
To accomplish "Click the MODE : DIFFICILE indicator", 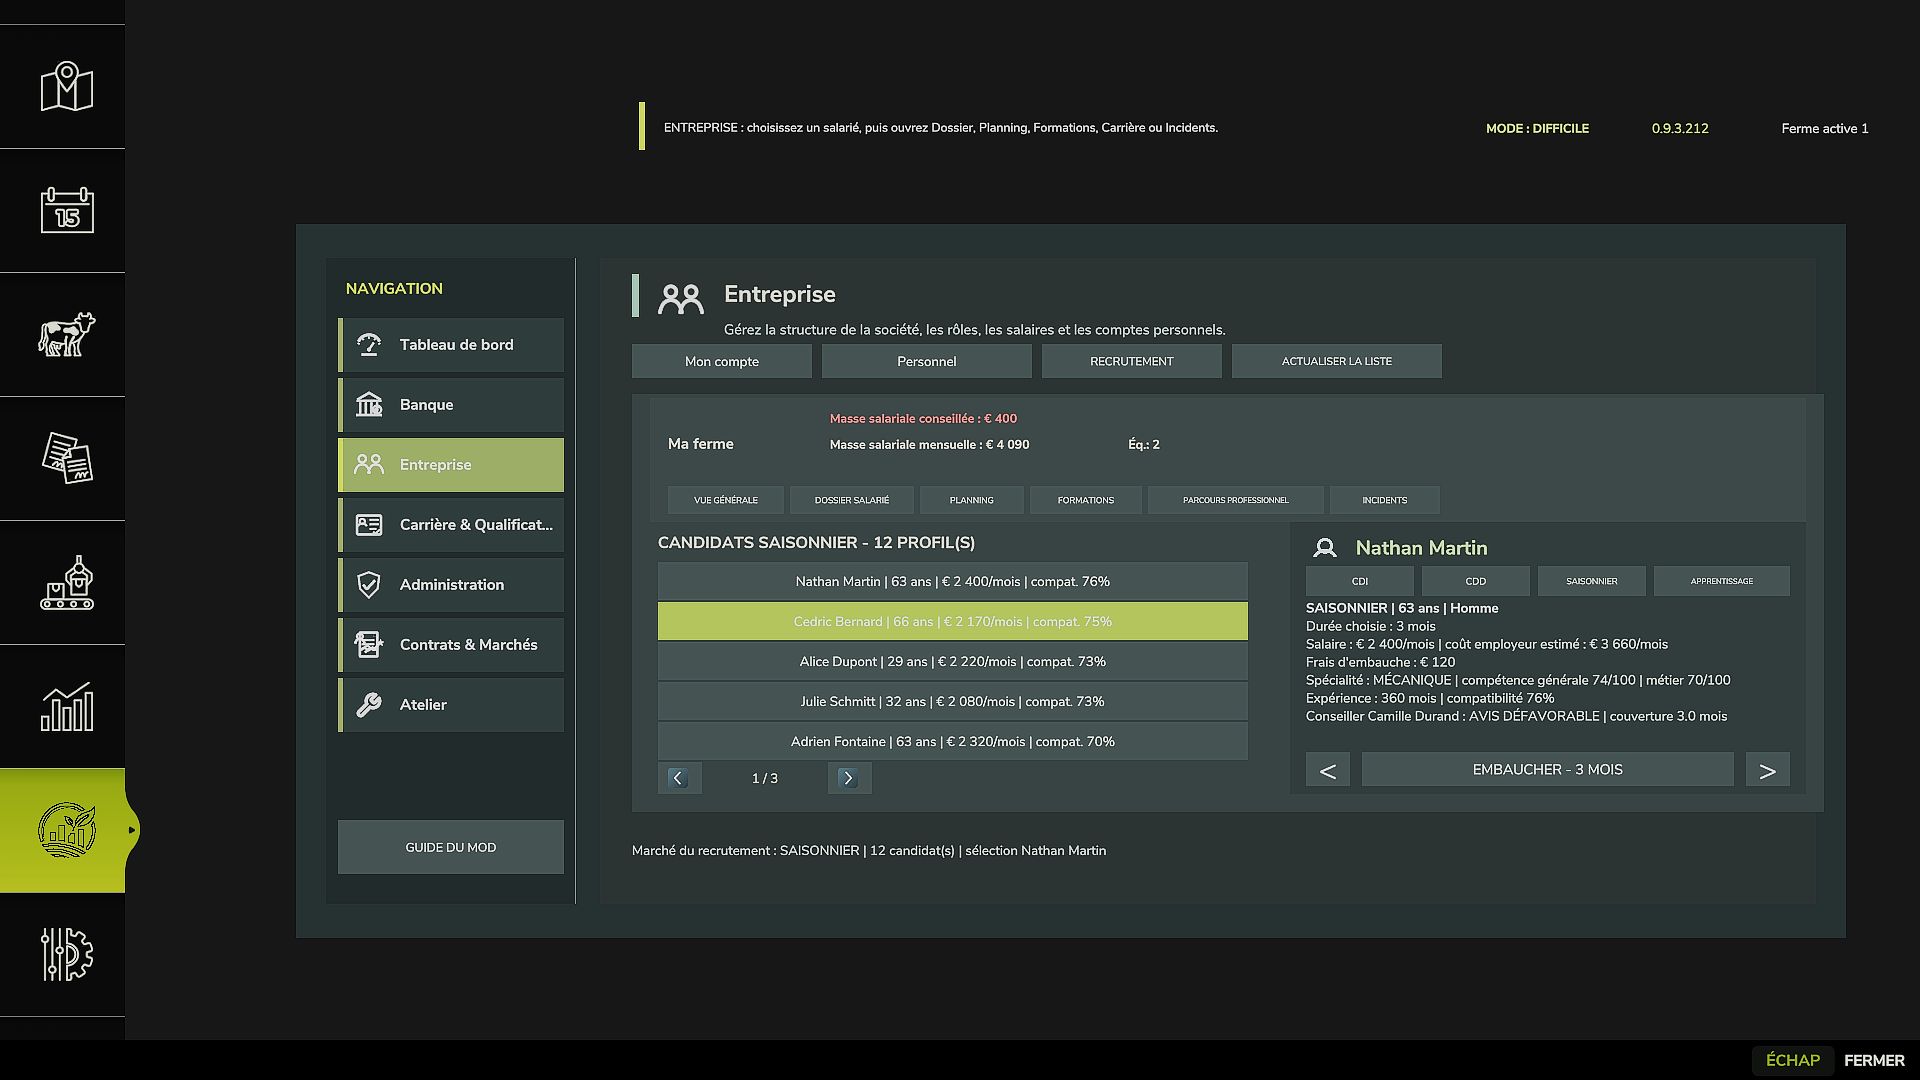I will 1537,128.
